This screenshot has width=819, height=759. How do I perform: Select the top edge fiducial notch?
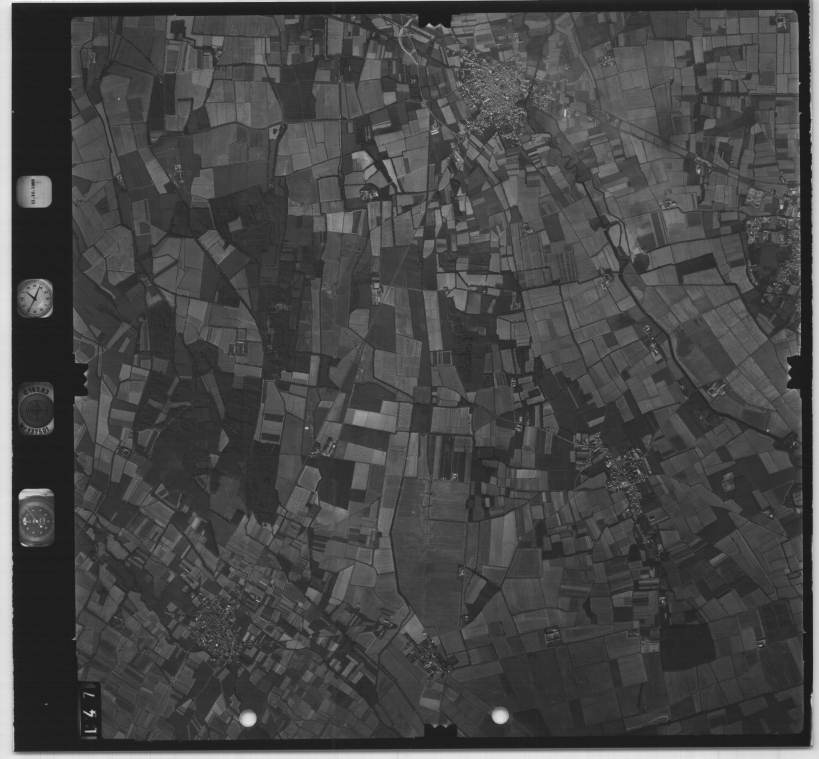tap(435, 18)
